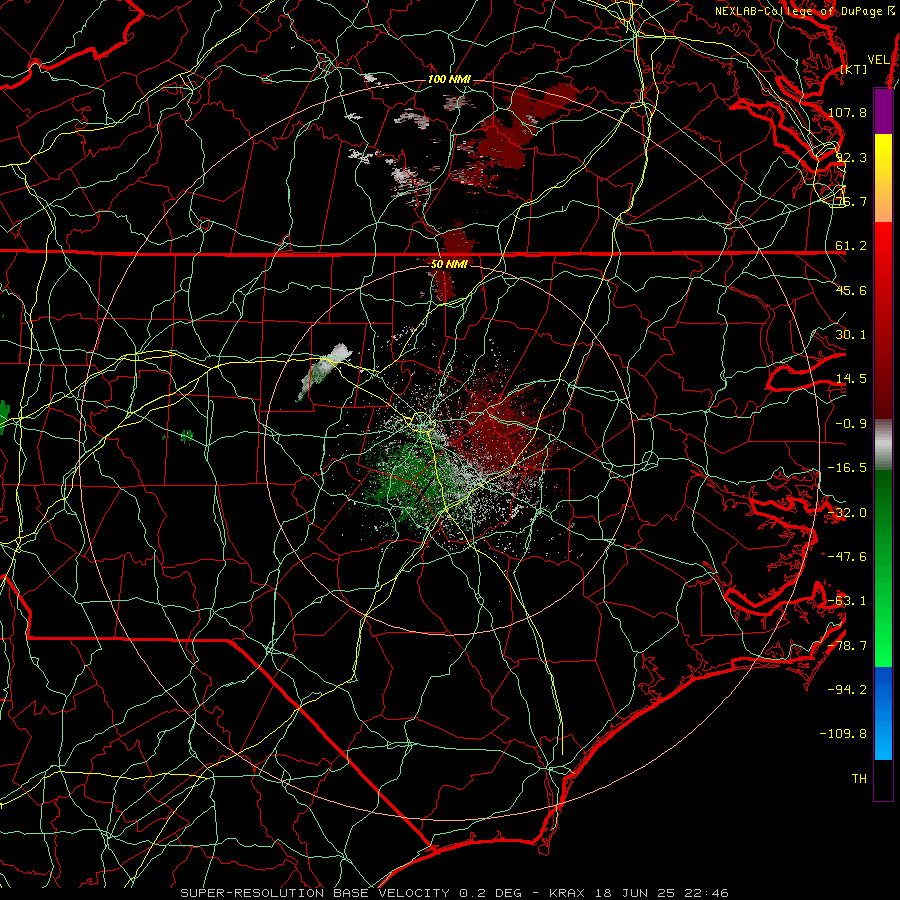Click the gray near-zero segment of color bar
The width and height of the screenshot is (900, 900).
pos(883,445)
